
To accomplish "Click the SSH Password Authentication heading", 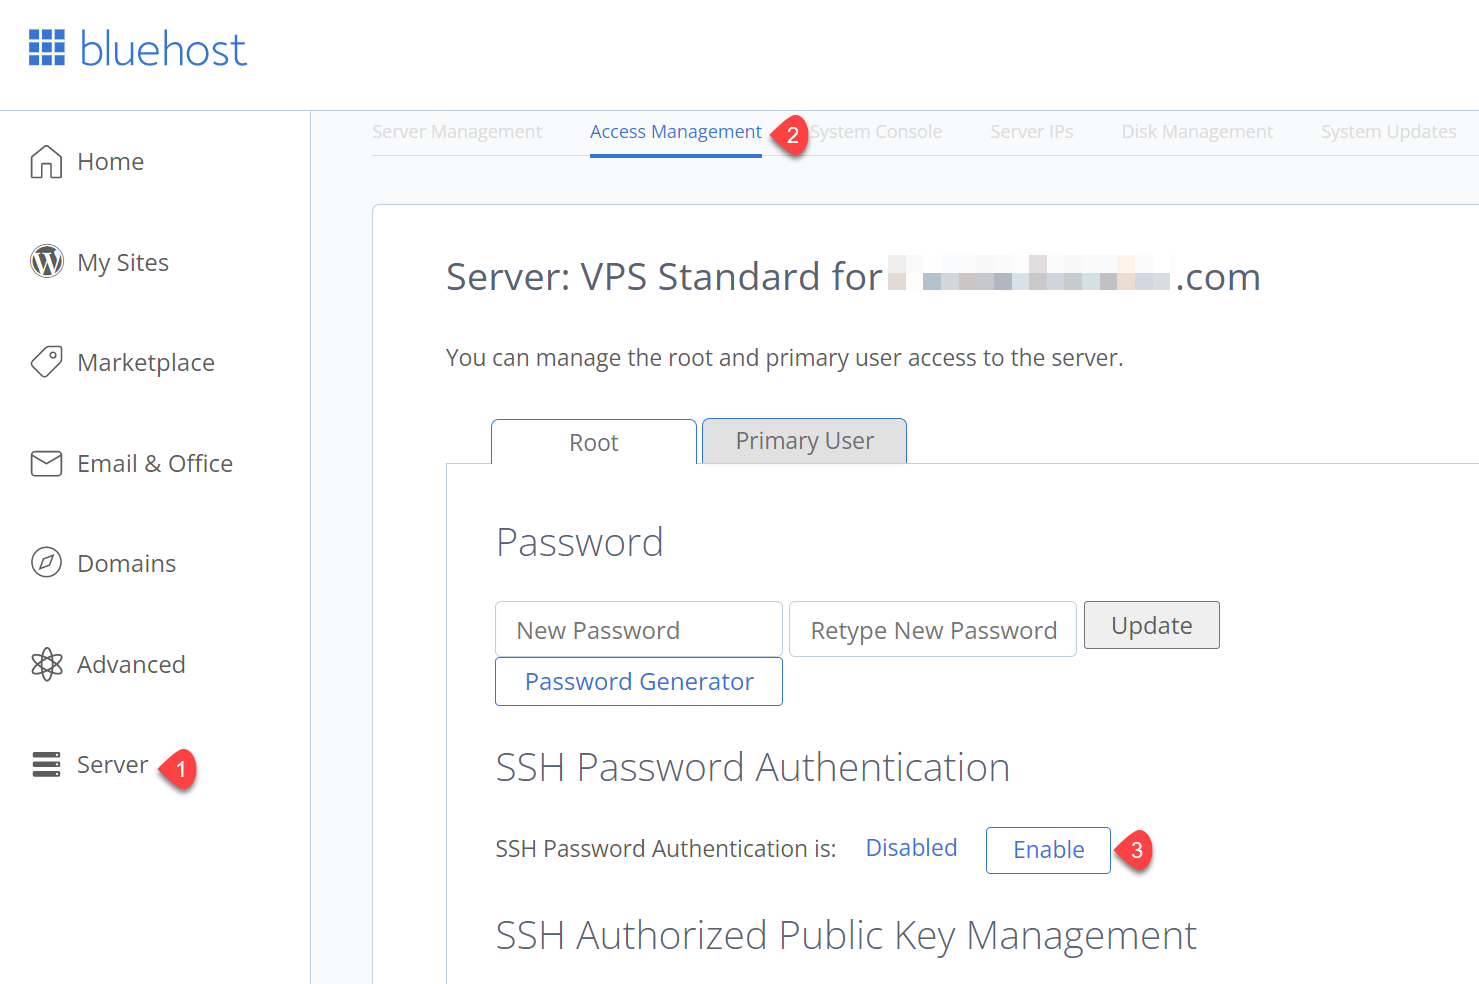I will (x=753, y=768).
